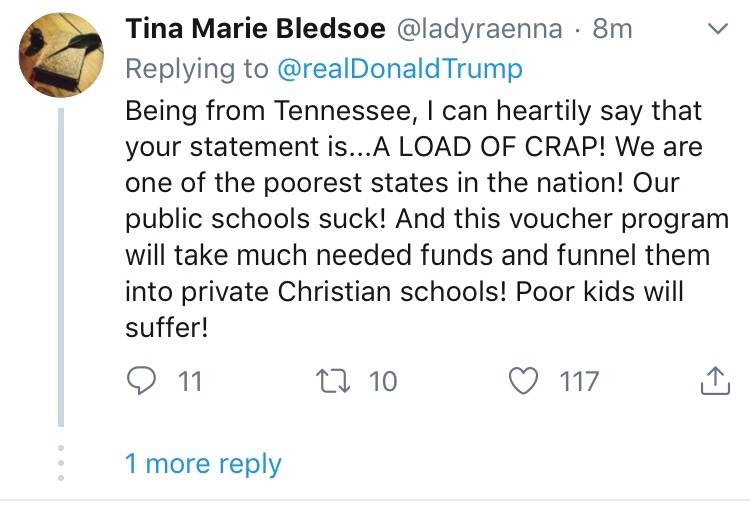Click the reply count 11
This screenshot has width=750, height=517.
coord(189,381)
